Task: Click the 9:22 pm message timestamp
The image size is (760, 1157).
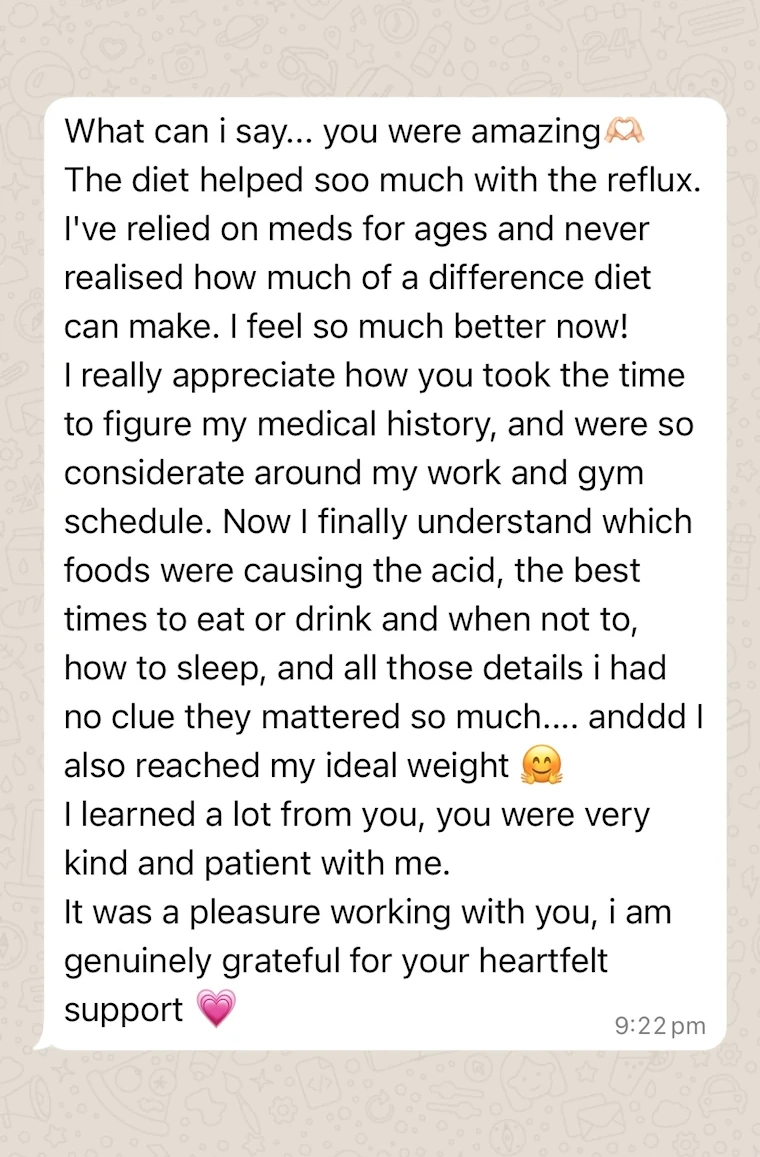Action: [660, 1026]
